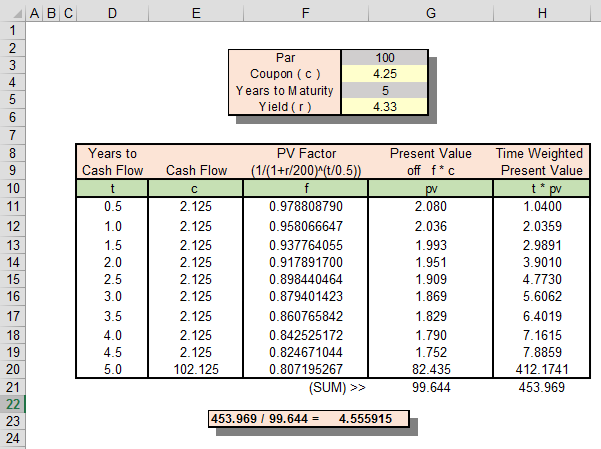Click the '(SUM) >>' label
Viewport: 601px width, 449px height.
pyautogui.click(x=337, y=387)
